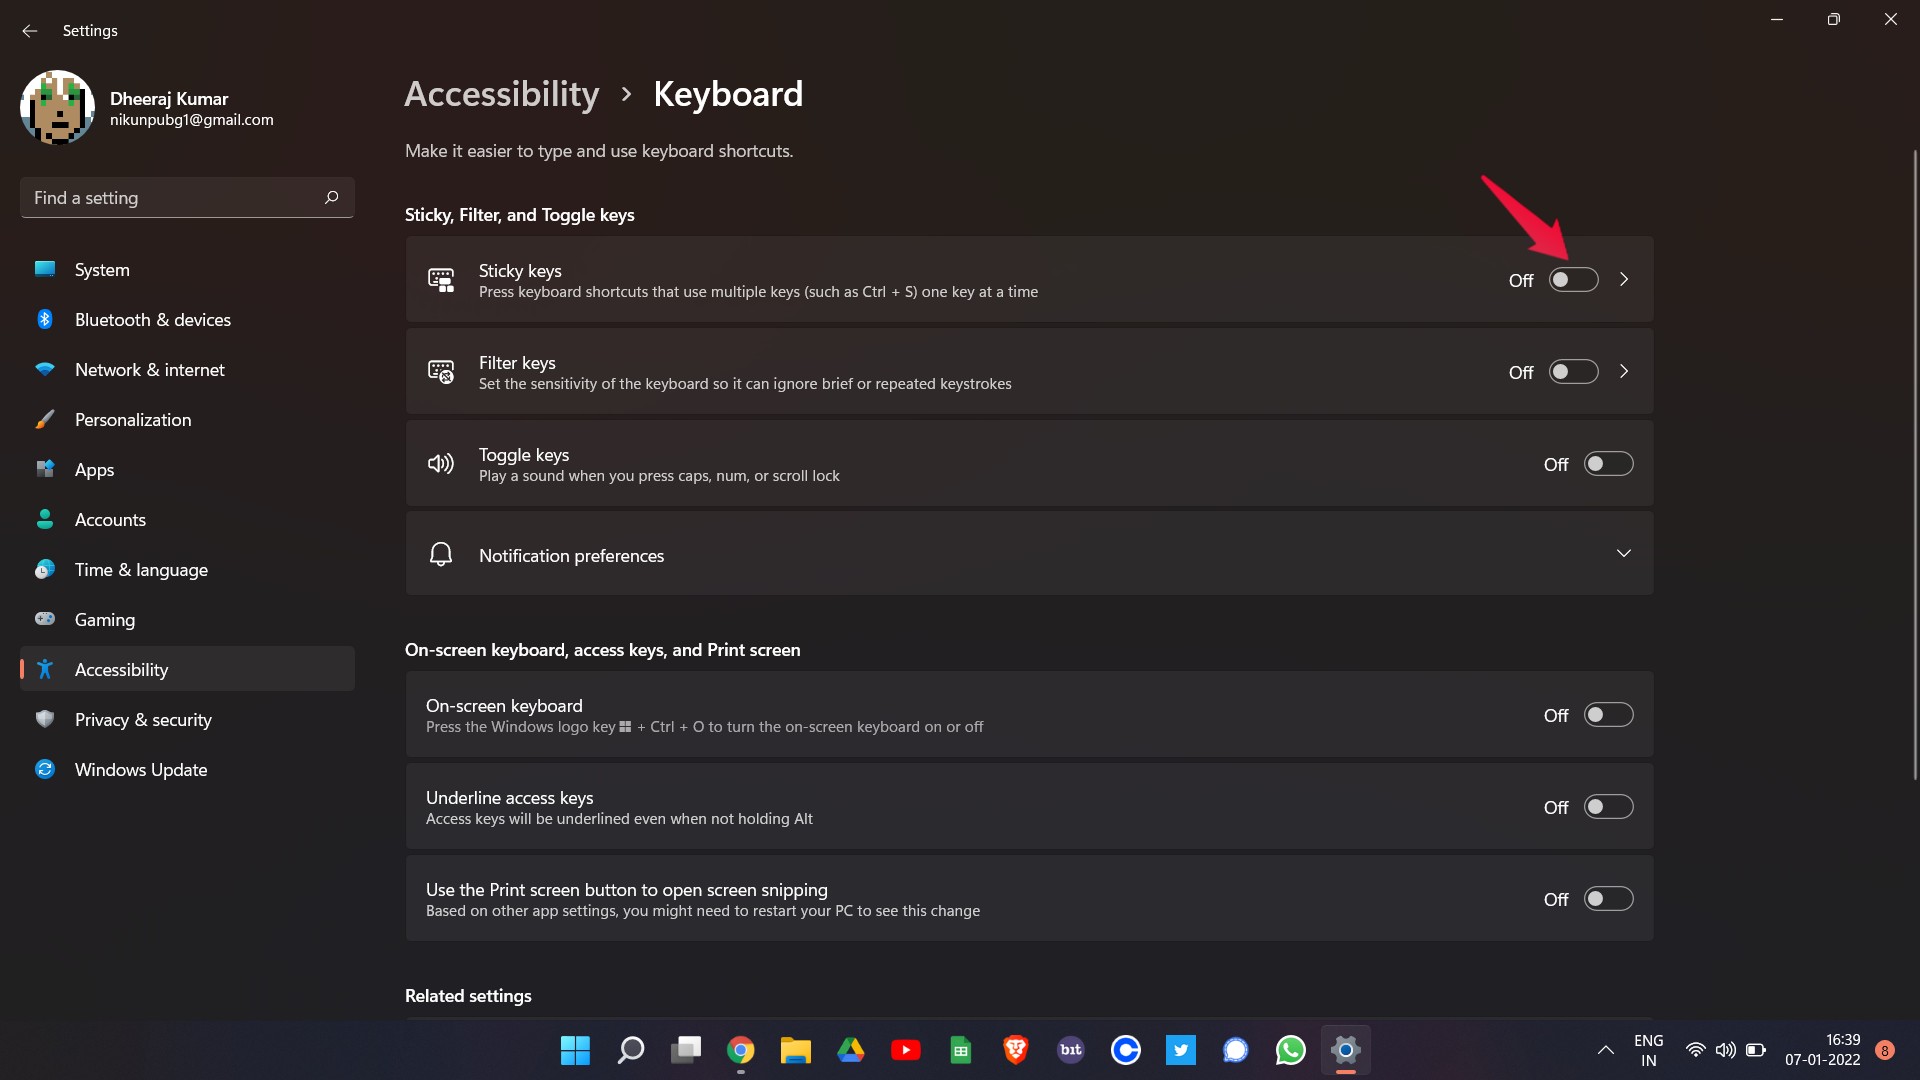
Task: Open Bluetooth & devices settings
Action: click(x=152, y=320)
